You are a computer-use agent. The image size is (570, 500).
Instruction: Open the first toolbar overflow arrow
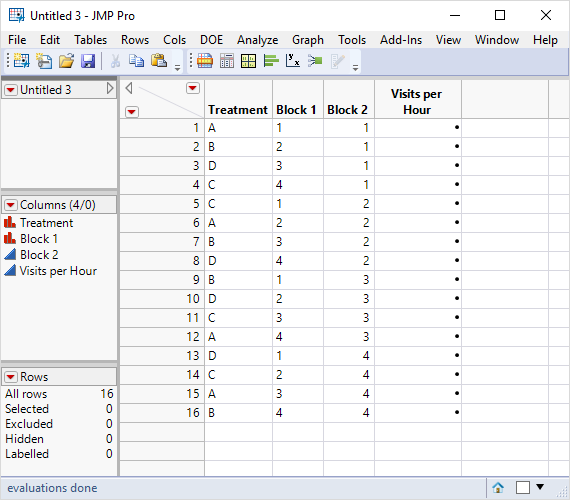(177, 67)
